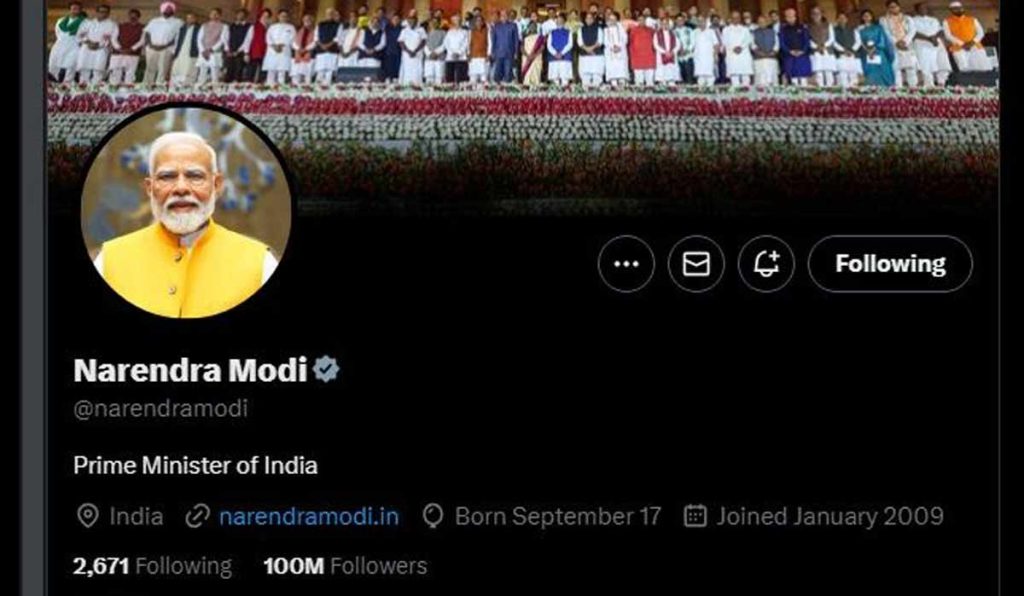Click the Born September 17 text
This screenshot has width=1024, height=596.
pyautogui.click(x=557, y=516)
